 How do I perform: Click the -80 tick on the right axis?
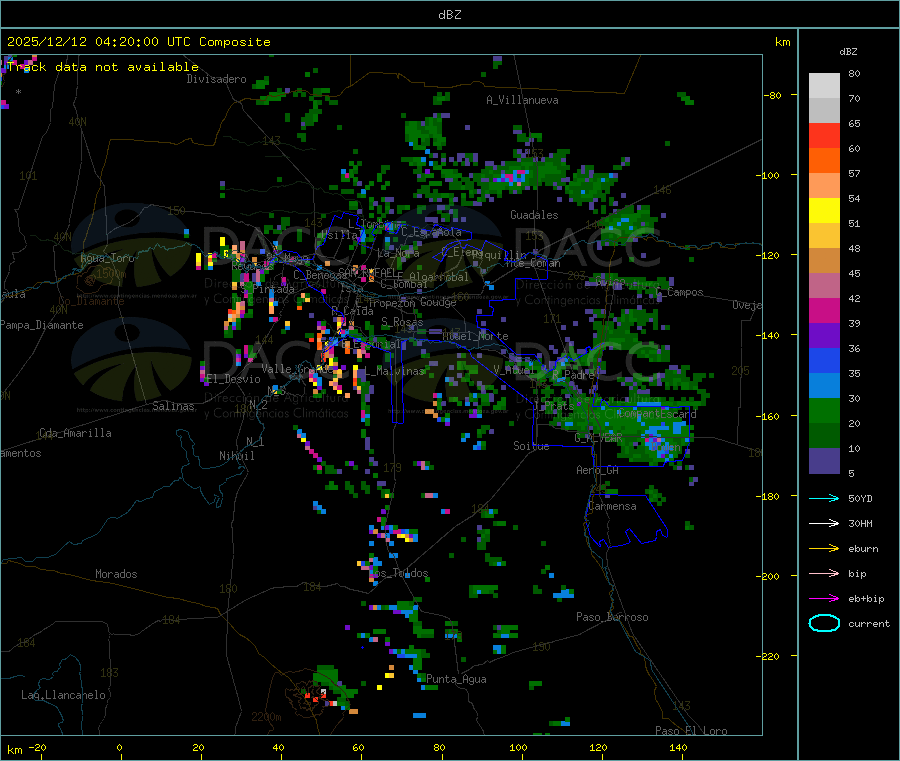(x=773, y=95)
